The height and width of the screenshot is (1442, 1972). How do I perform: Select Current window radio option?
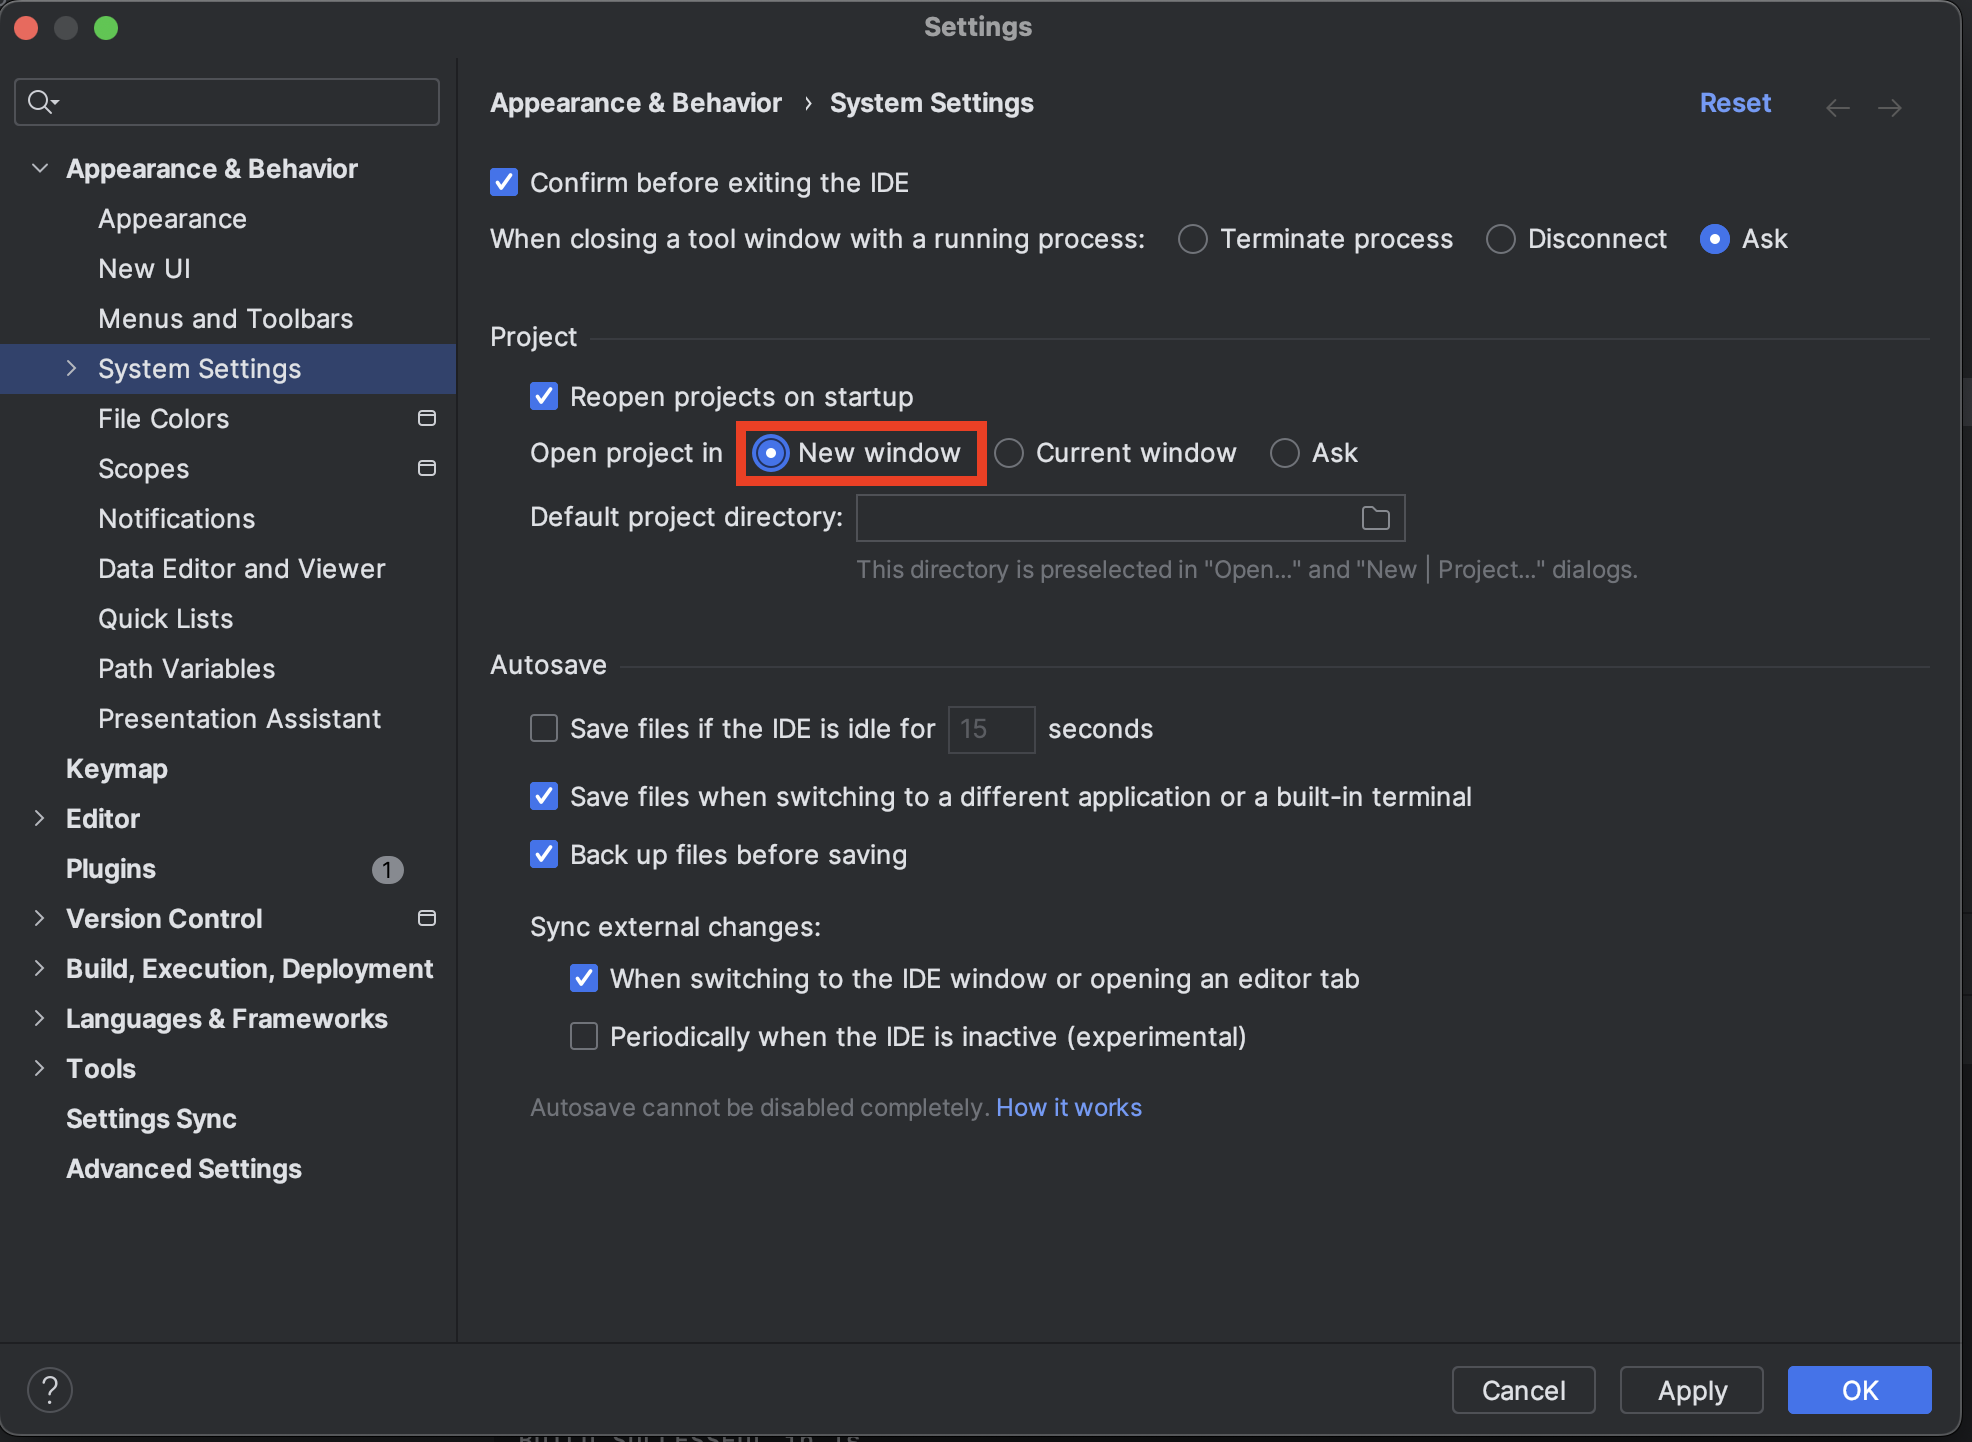tap(1009, 453)
